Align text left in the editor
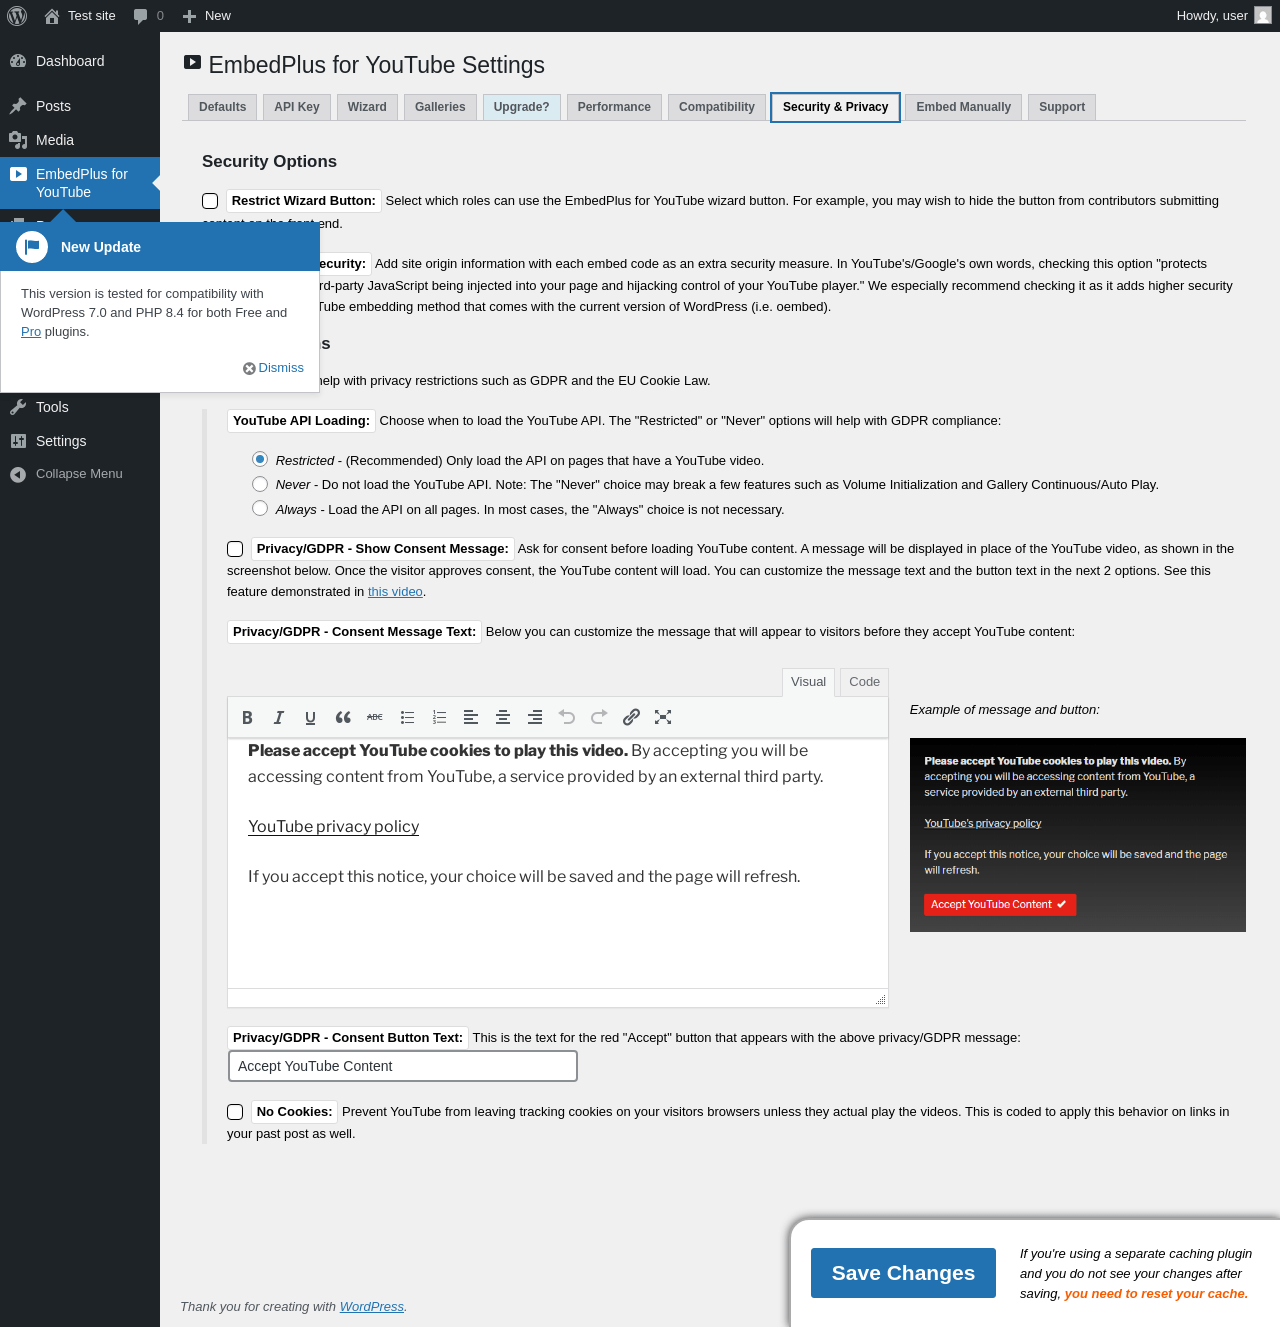 [471, 717]
